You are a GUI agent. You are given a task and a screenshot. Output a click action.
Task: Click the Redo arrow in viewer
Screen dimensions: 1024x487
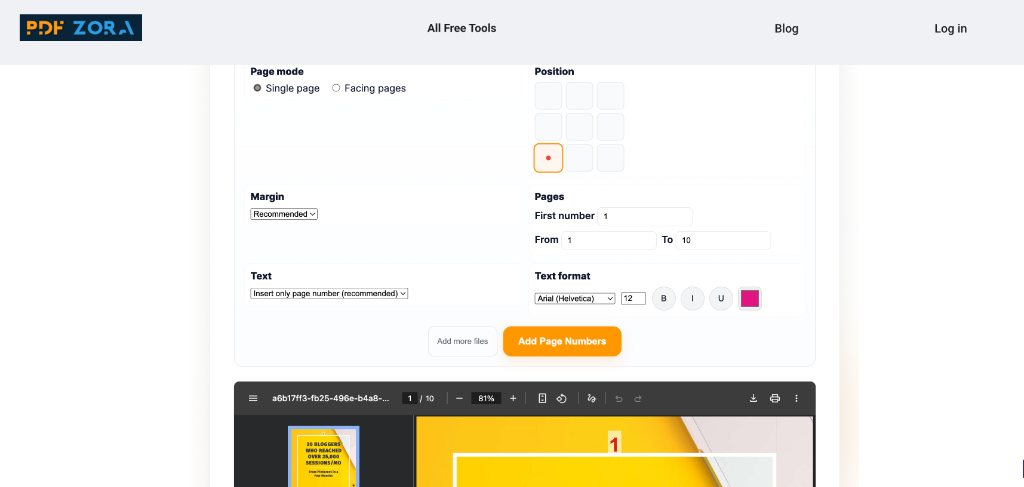(638, 398)
